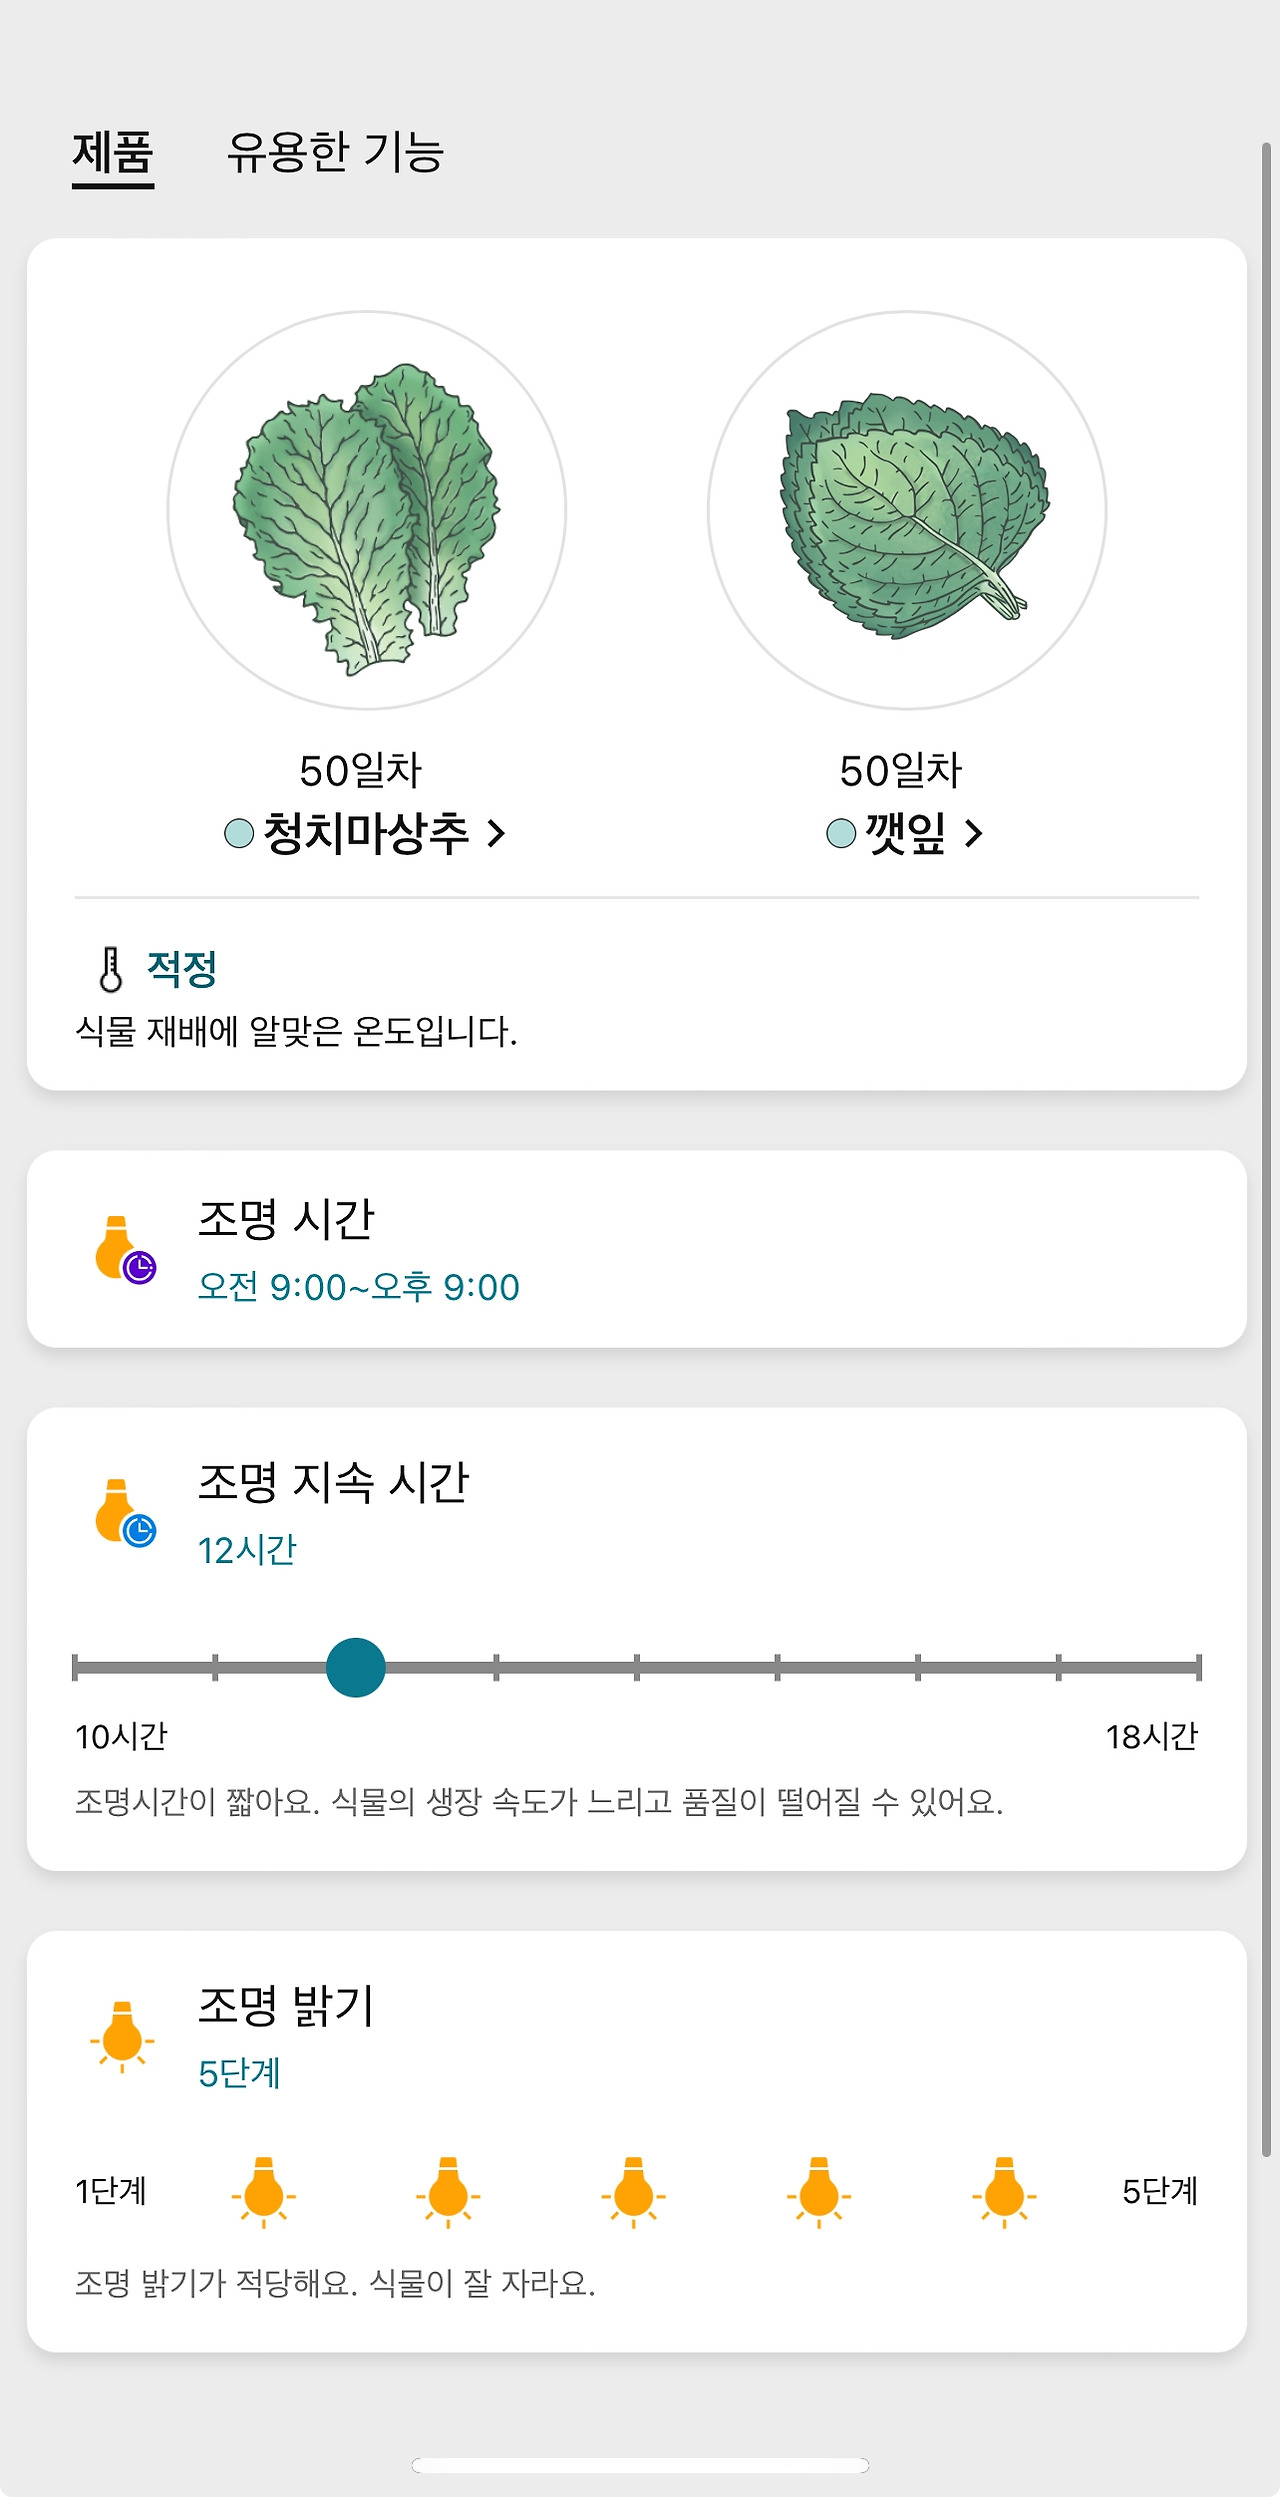This screenshot has width=1280, height=2497.
Task: Select the fifth brightness bulb level
Action: [1004, 2192]
